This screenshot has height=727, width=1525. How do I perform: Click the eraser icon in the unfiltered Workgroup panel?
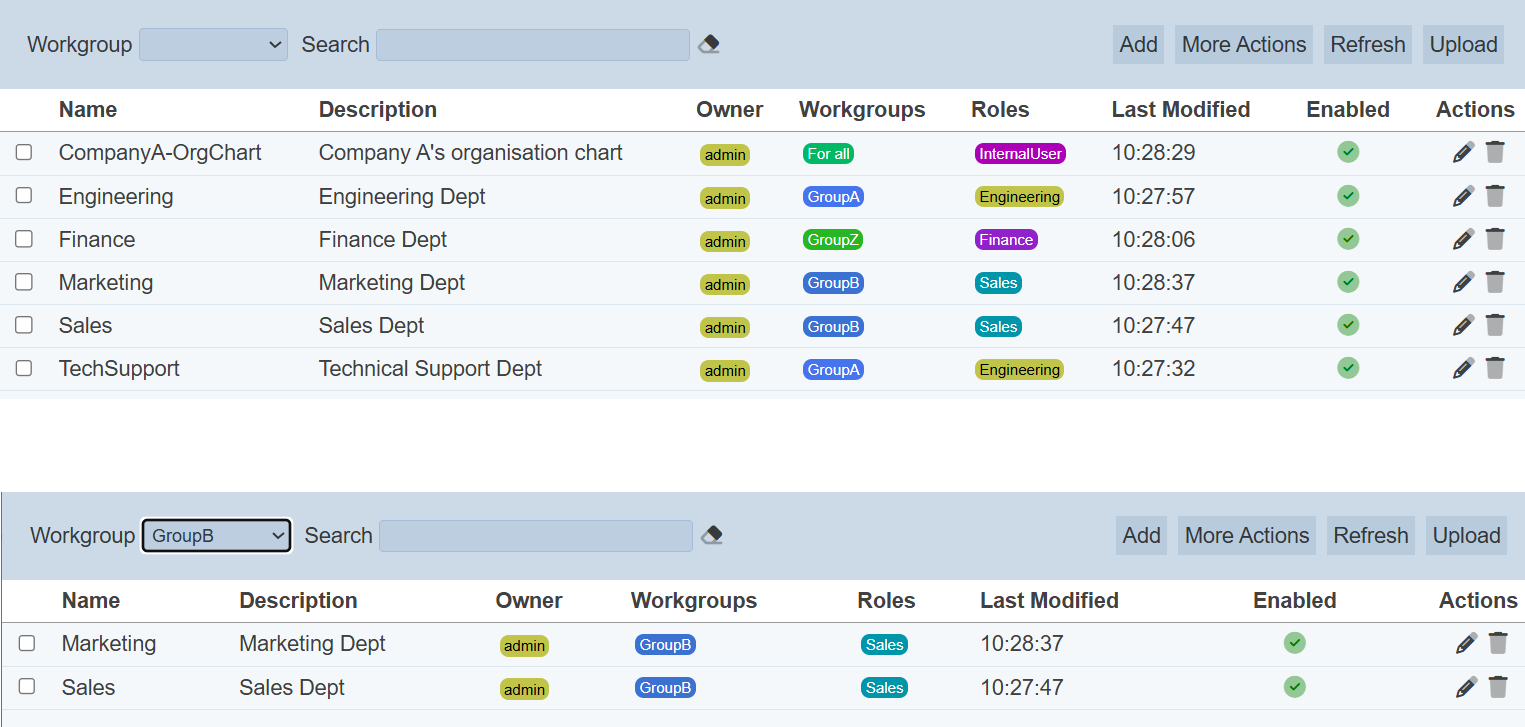[709, 45]
